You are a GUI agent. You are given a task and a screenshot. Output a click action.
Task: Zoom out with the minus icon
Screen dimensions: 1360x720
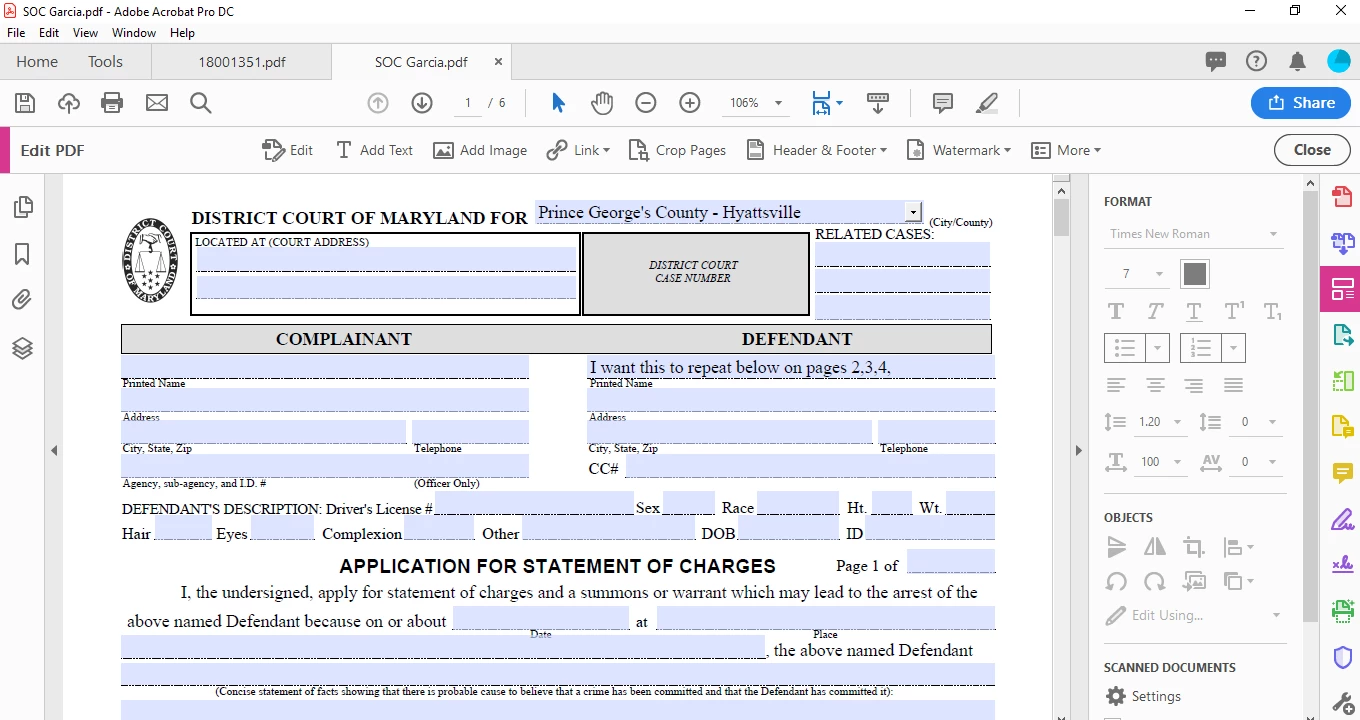tap(646, 103)
